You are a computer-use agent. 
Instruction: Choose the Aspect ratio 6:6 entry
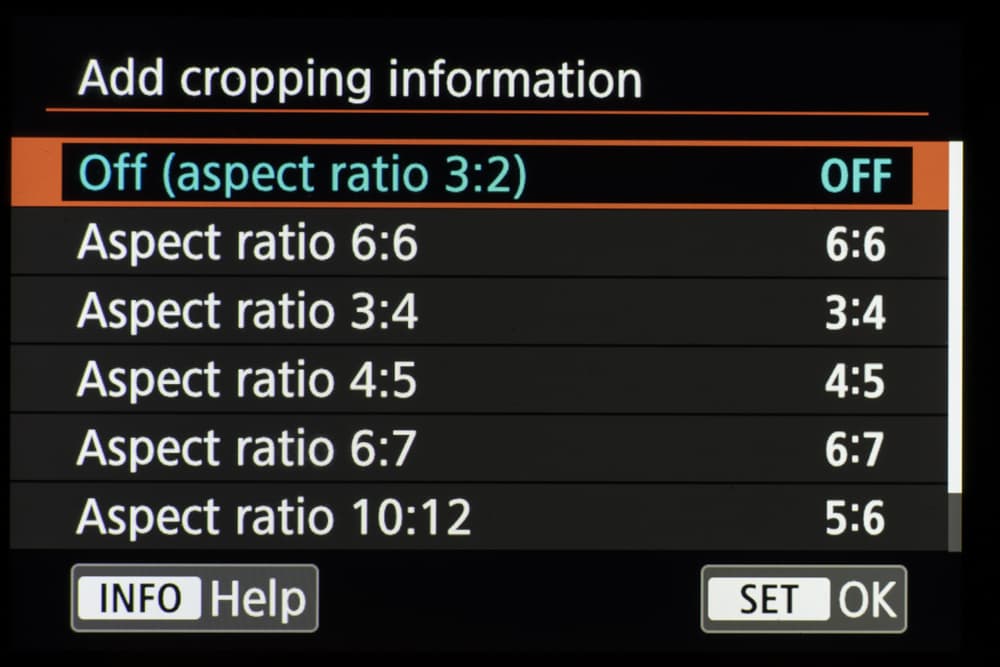(247, 244)
